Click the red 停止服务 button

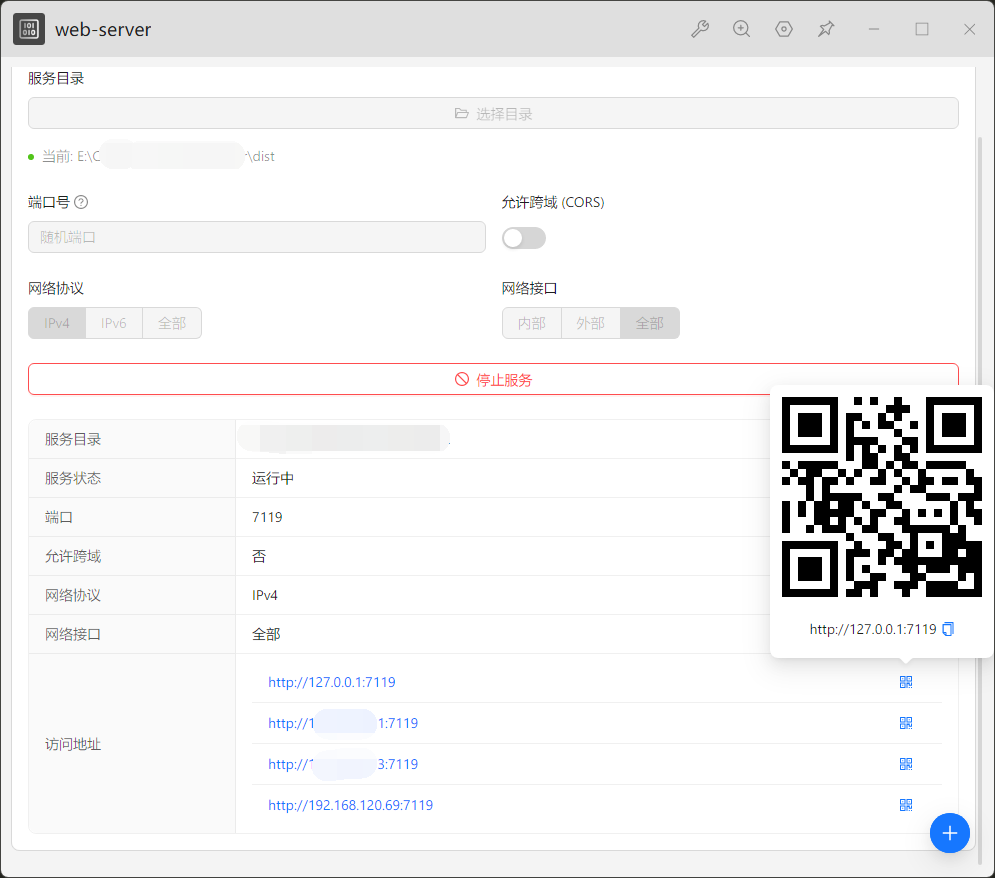click(493, 379)
